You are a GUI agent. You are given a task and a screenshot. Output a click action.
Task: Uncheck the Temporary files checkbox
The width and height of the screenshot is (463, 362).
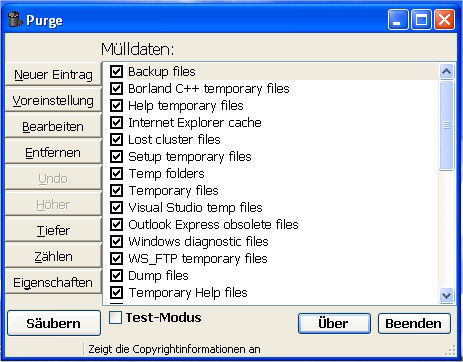[116, 190]
